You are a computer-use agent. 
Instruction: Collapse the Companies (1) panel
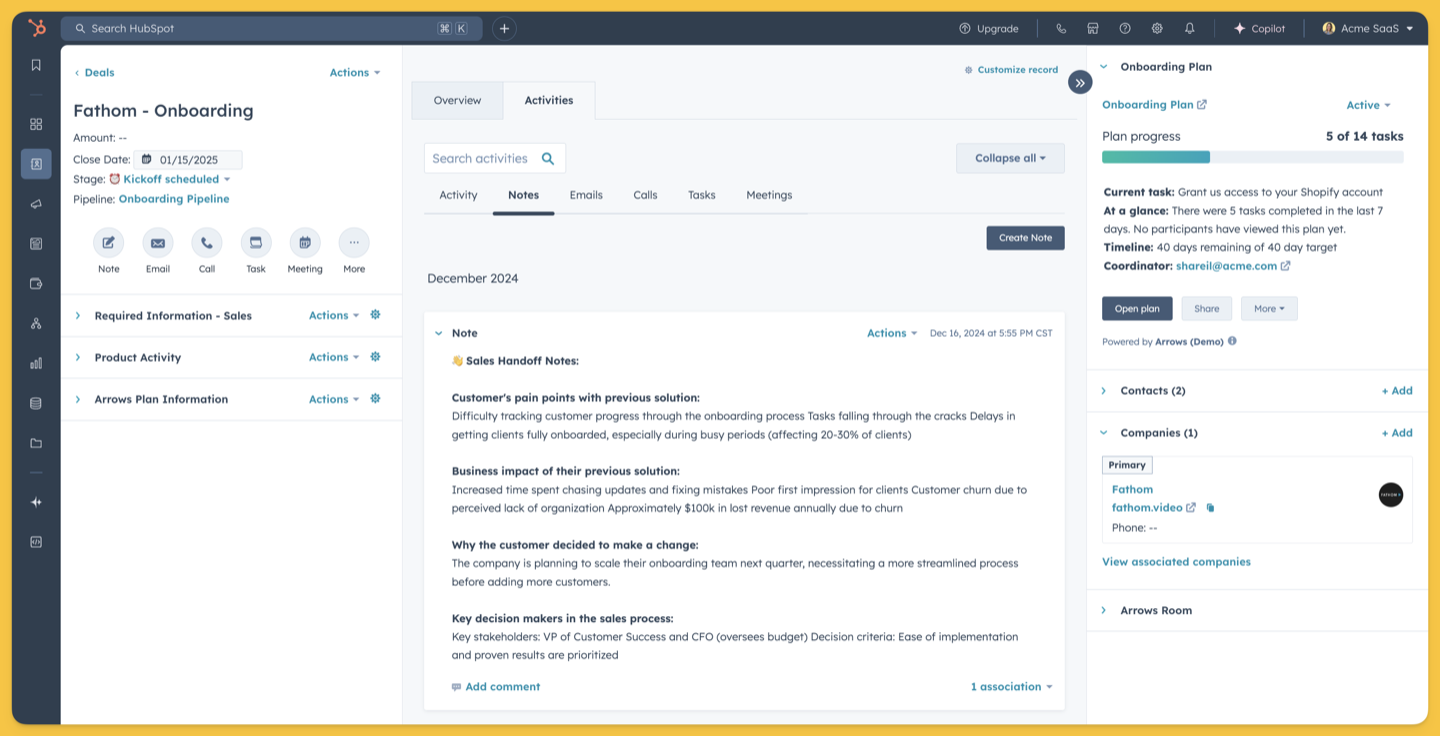(1104, 433)
